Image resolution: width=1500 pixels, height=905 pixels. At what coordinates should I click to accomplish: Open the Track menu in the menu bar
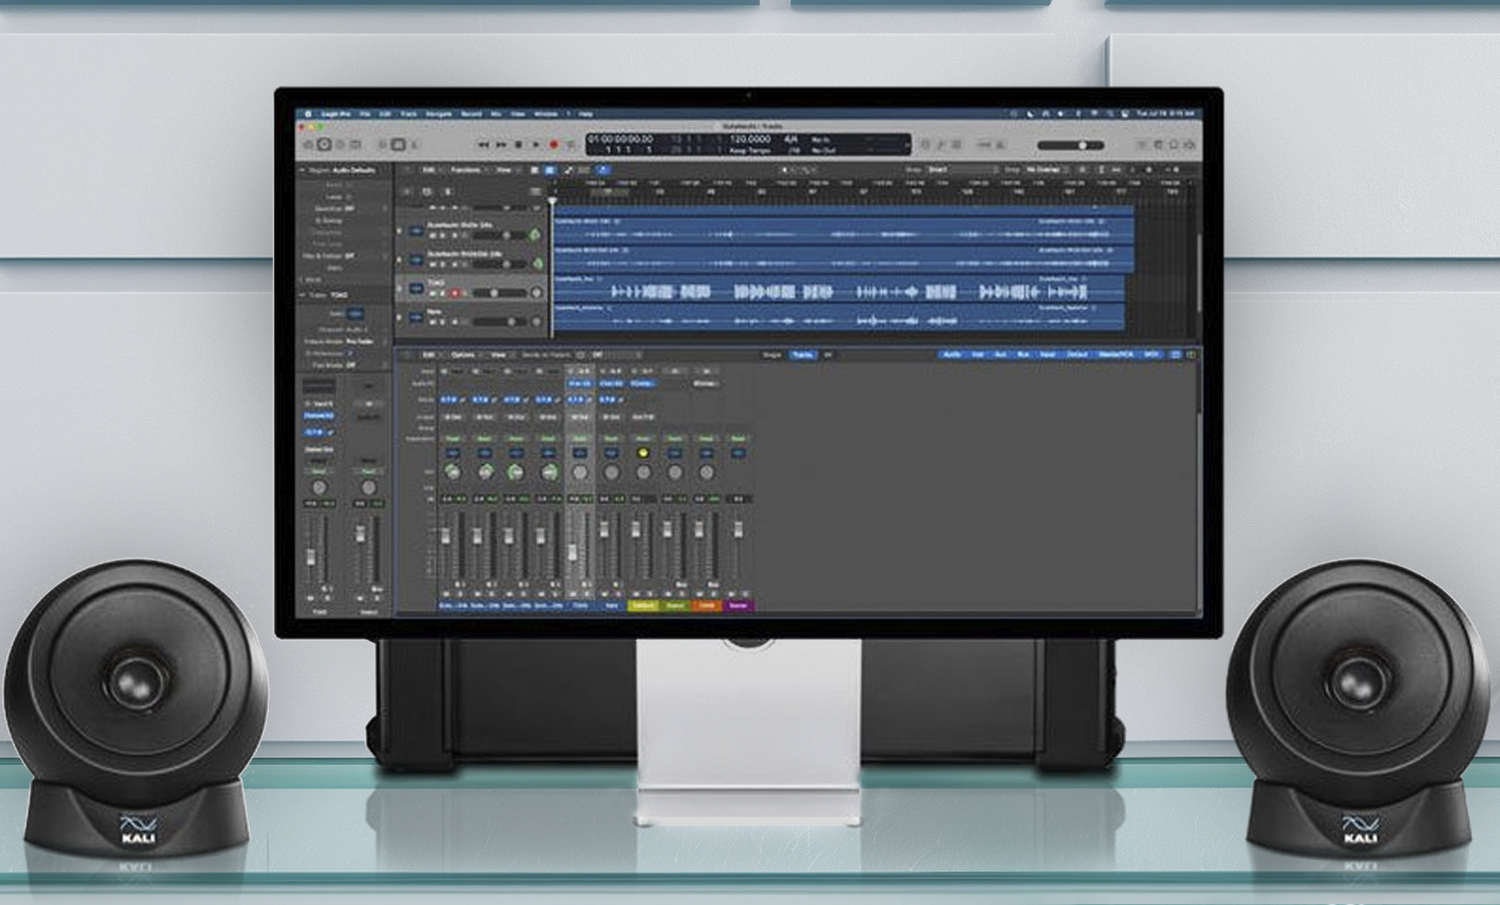click(x=409, y=114)
